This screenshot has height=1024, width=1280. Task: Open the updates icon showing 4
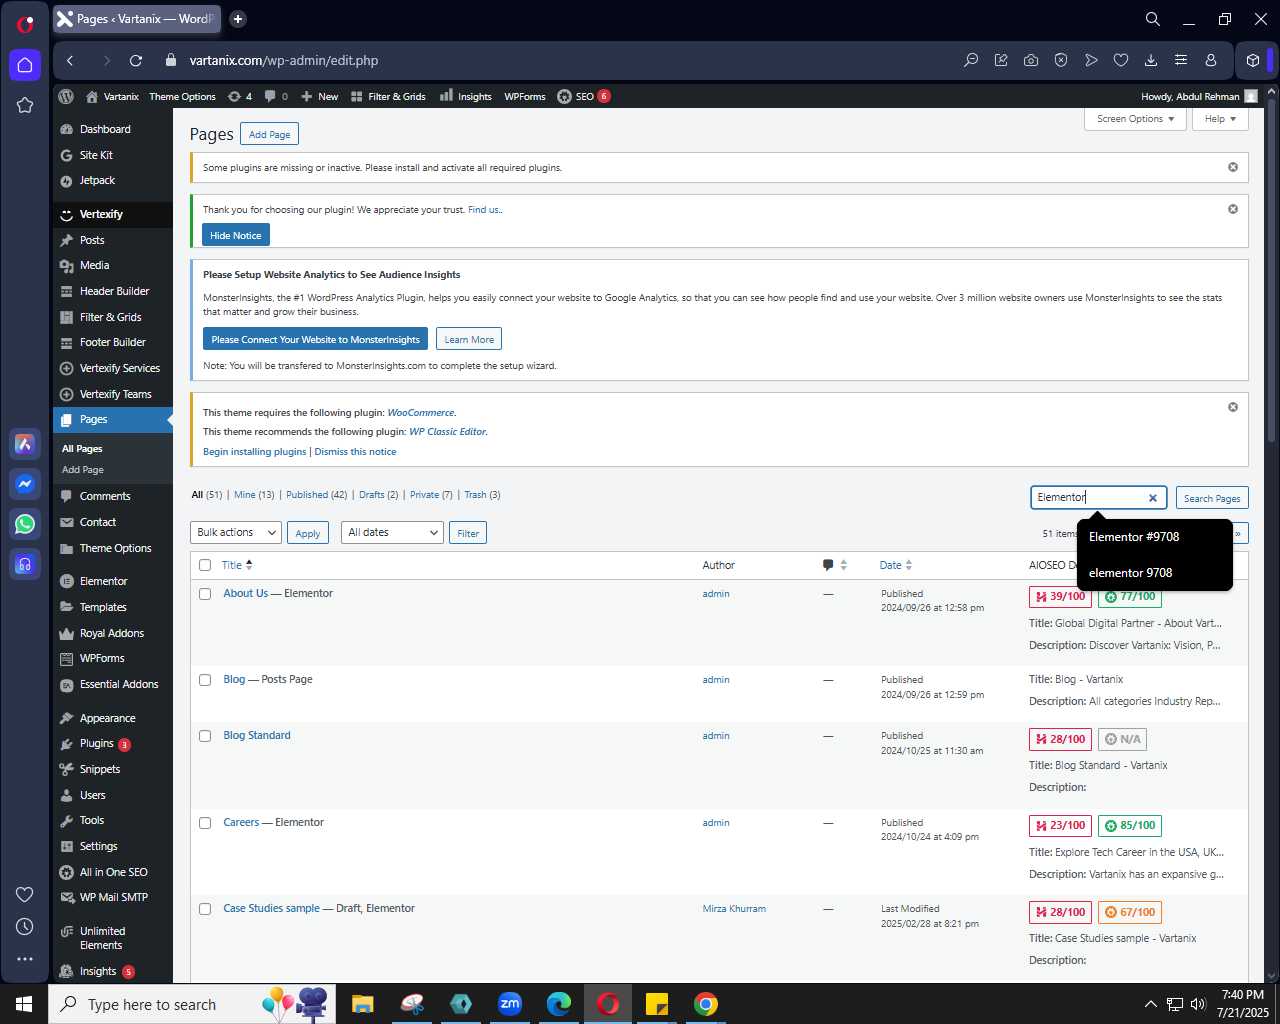[240, 96]
